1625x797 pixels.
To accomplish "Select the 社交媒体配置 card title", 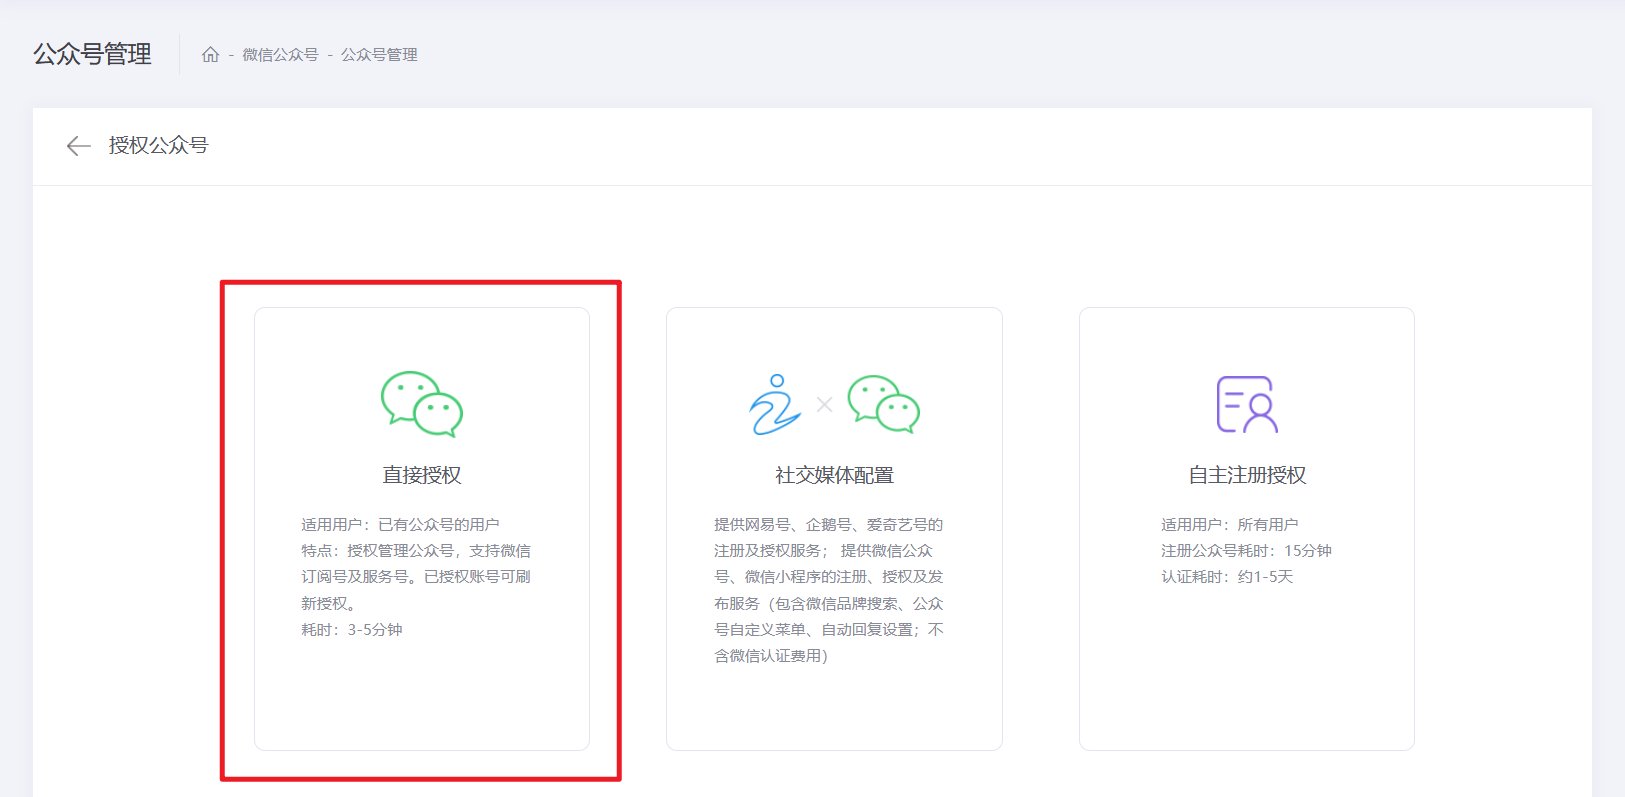I will tap(834, 475).
